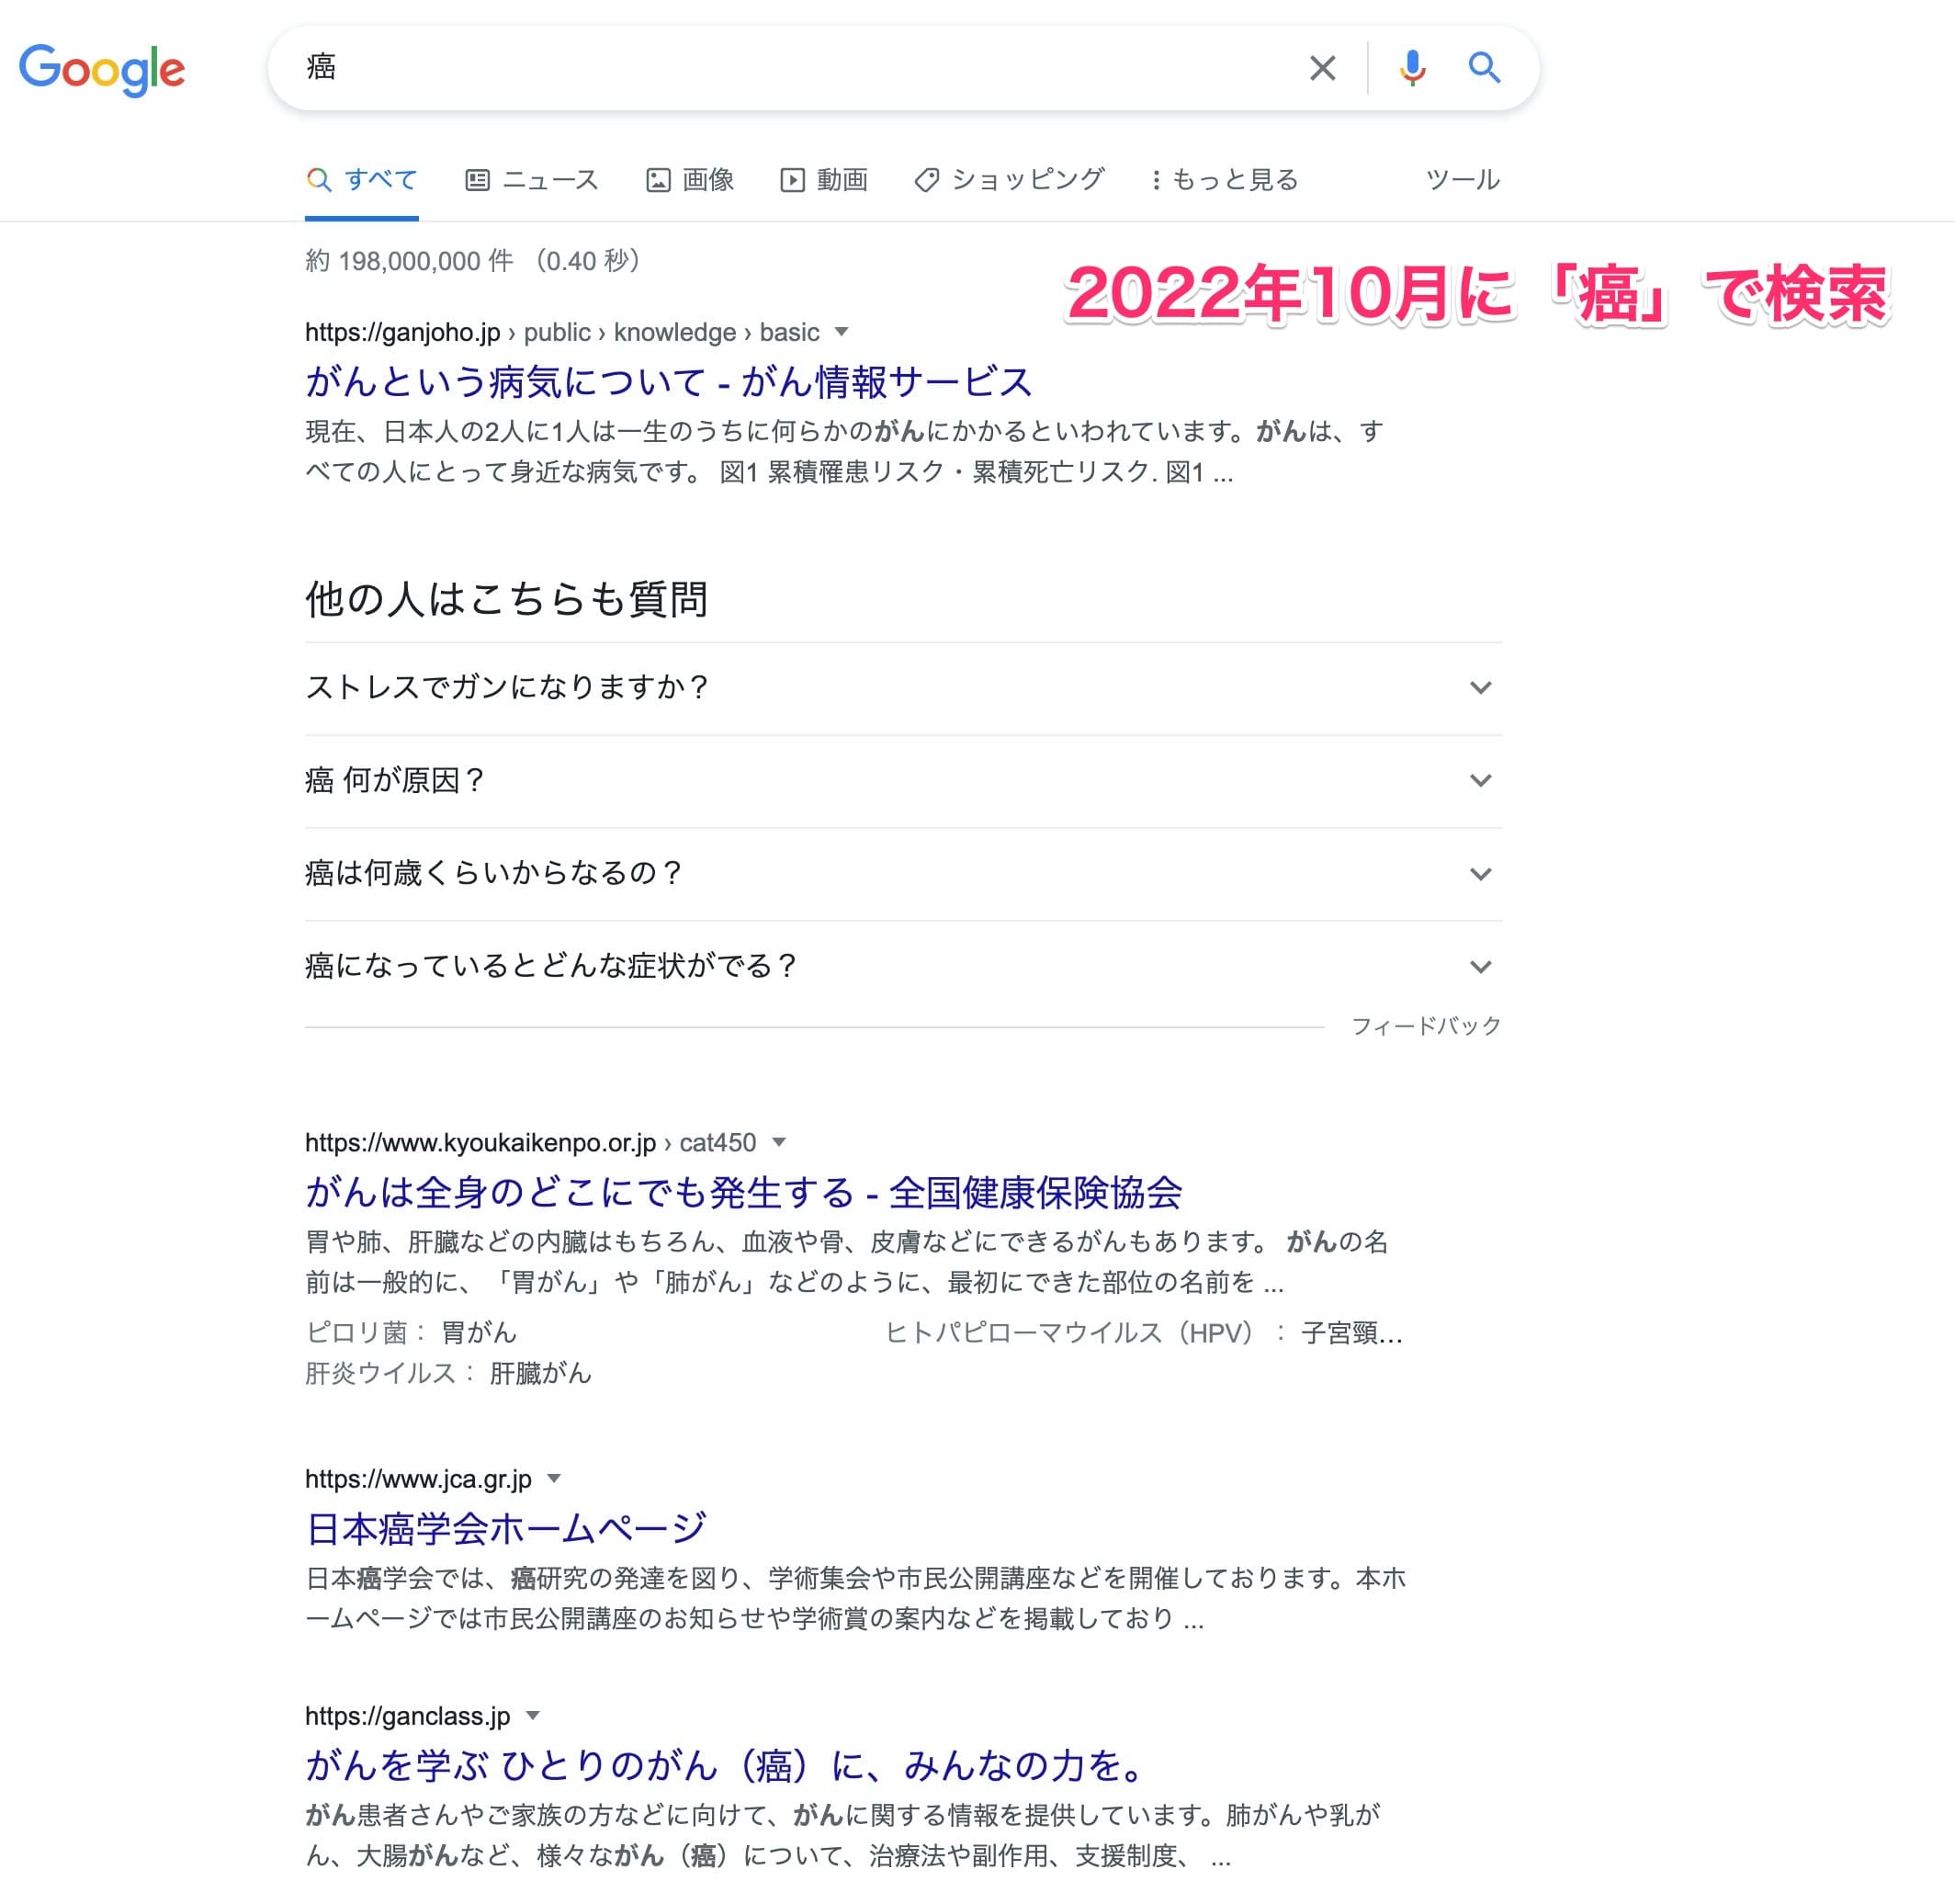
Task: Click the Google logo
Action: 102,69
